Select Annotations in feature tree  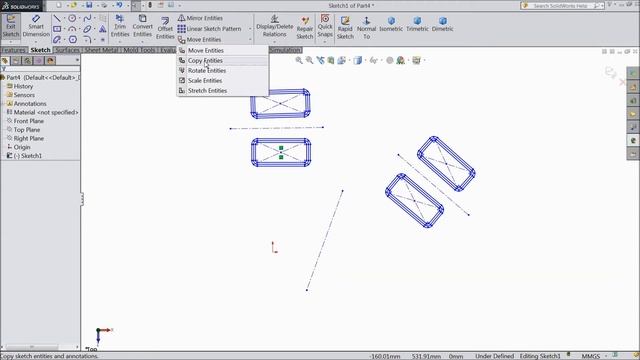click(30, 104)
